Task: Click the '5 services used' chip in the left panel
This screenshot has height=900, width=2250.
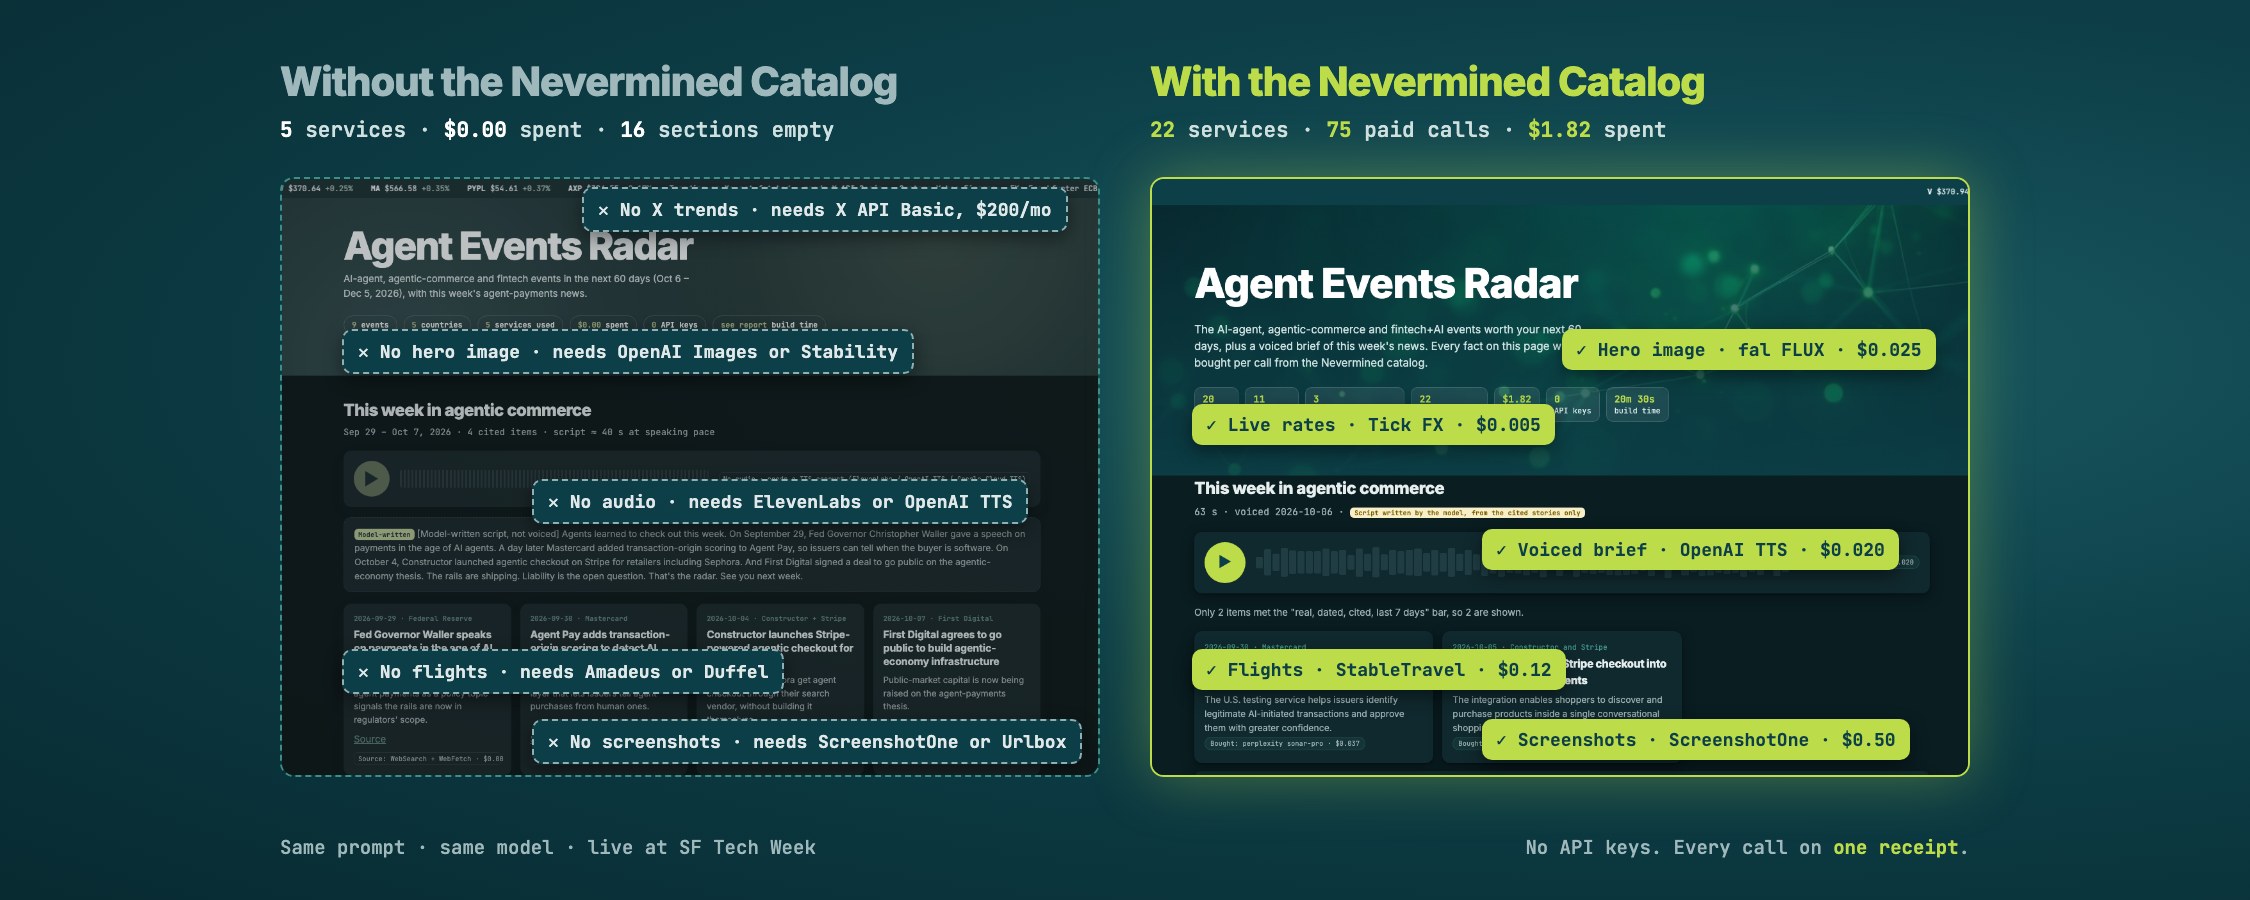Action: (x=519, y=324)
